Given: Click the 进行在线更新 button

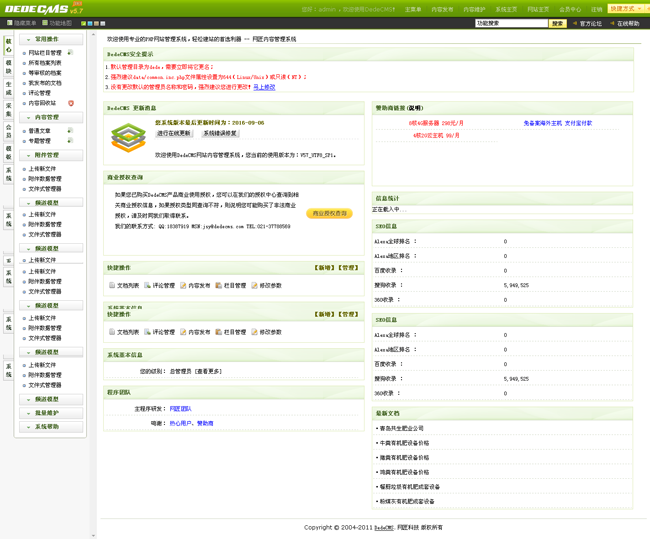Looking at the screenshot, I should (174, 133).
